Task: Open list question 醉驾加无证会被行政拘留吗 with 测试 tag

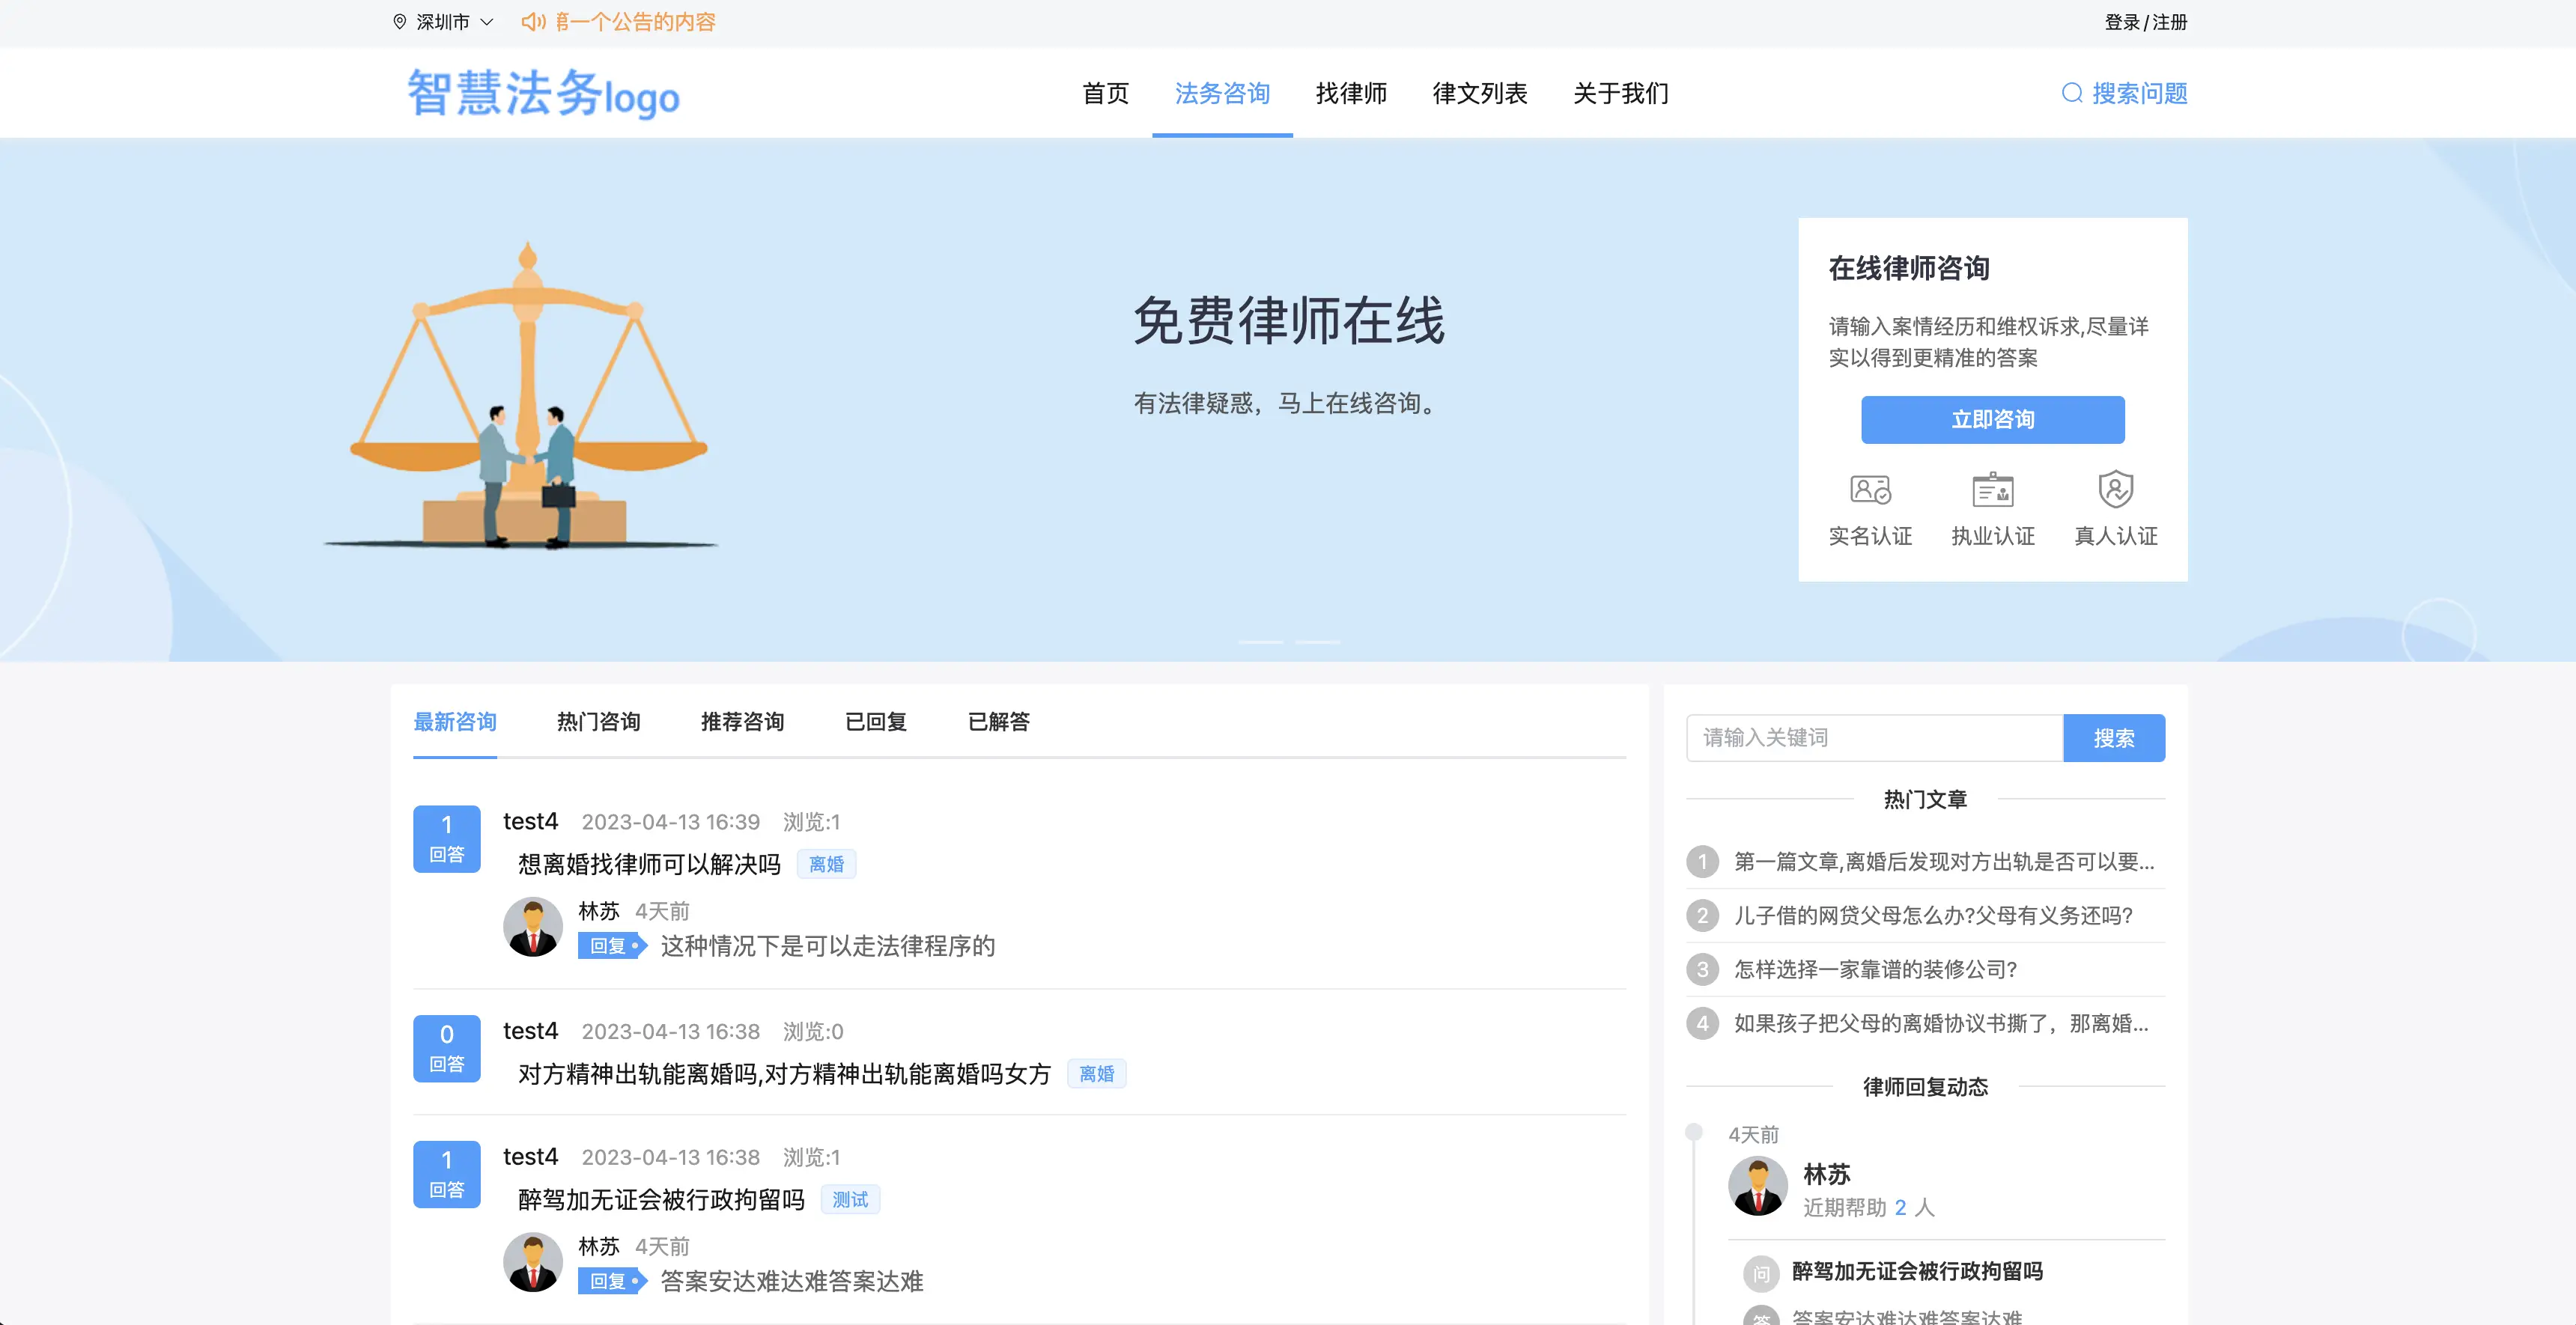Action: point(661,1199)
